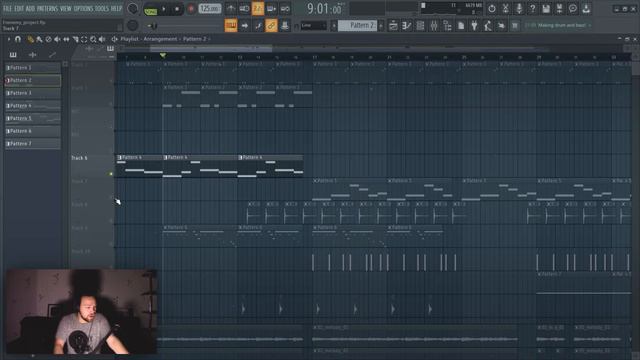This screenshot has height=360, width=640.
Task: Click the download content library icon
Action: [x=586, y=9]
